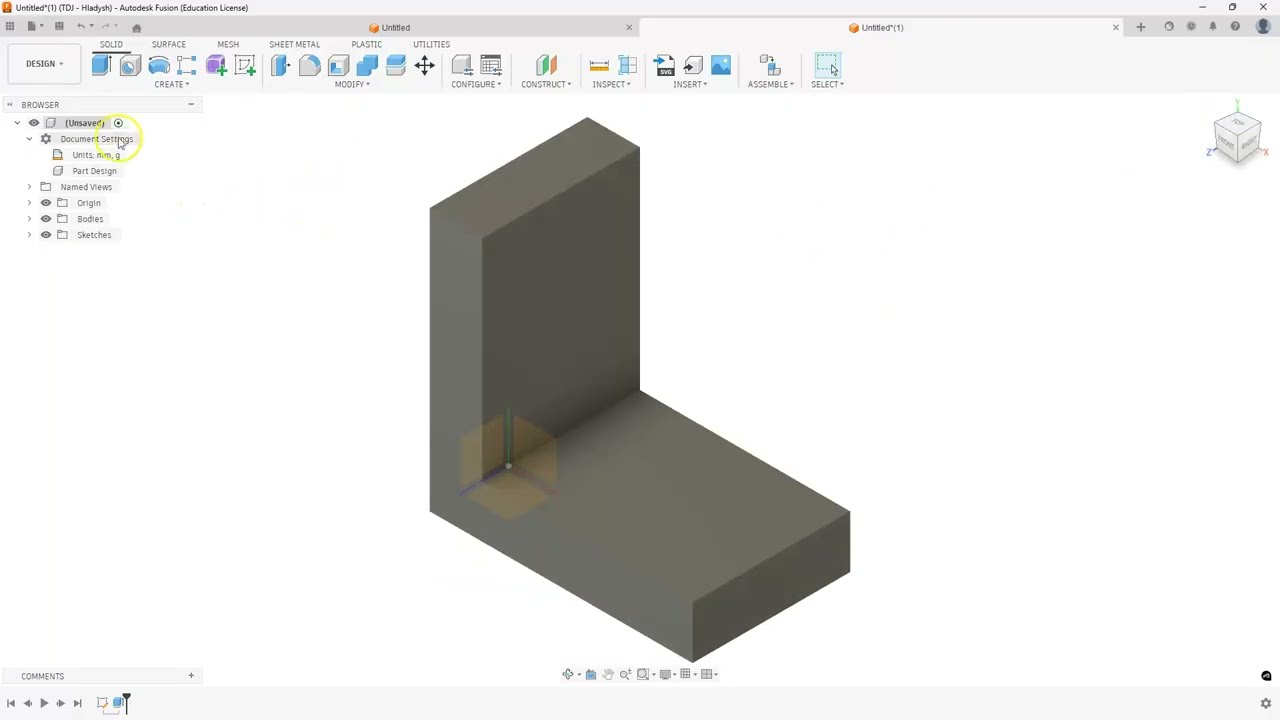Toggle the activate radio button next to Unsaved
The image size is (1280, 720).
tap(118, 123)
